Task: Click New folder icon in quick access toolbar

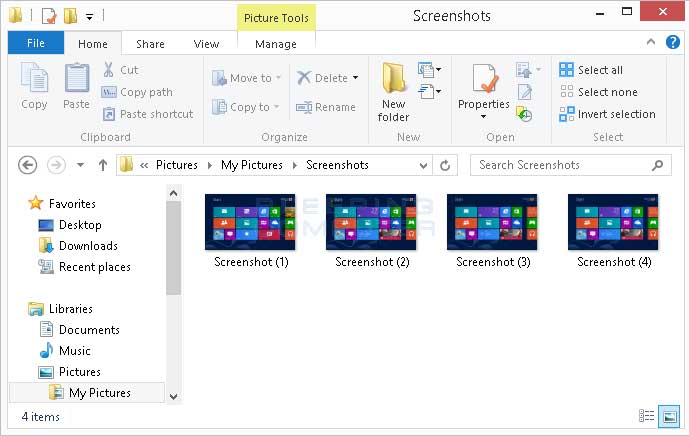Action: click(x=70, y=16)
